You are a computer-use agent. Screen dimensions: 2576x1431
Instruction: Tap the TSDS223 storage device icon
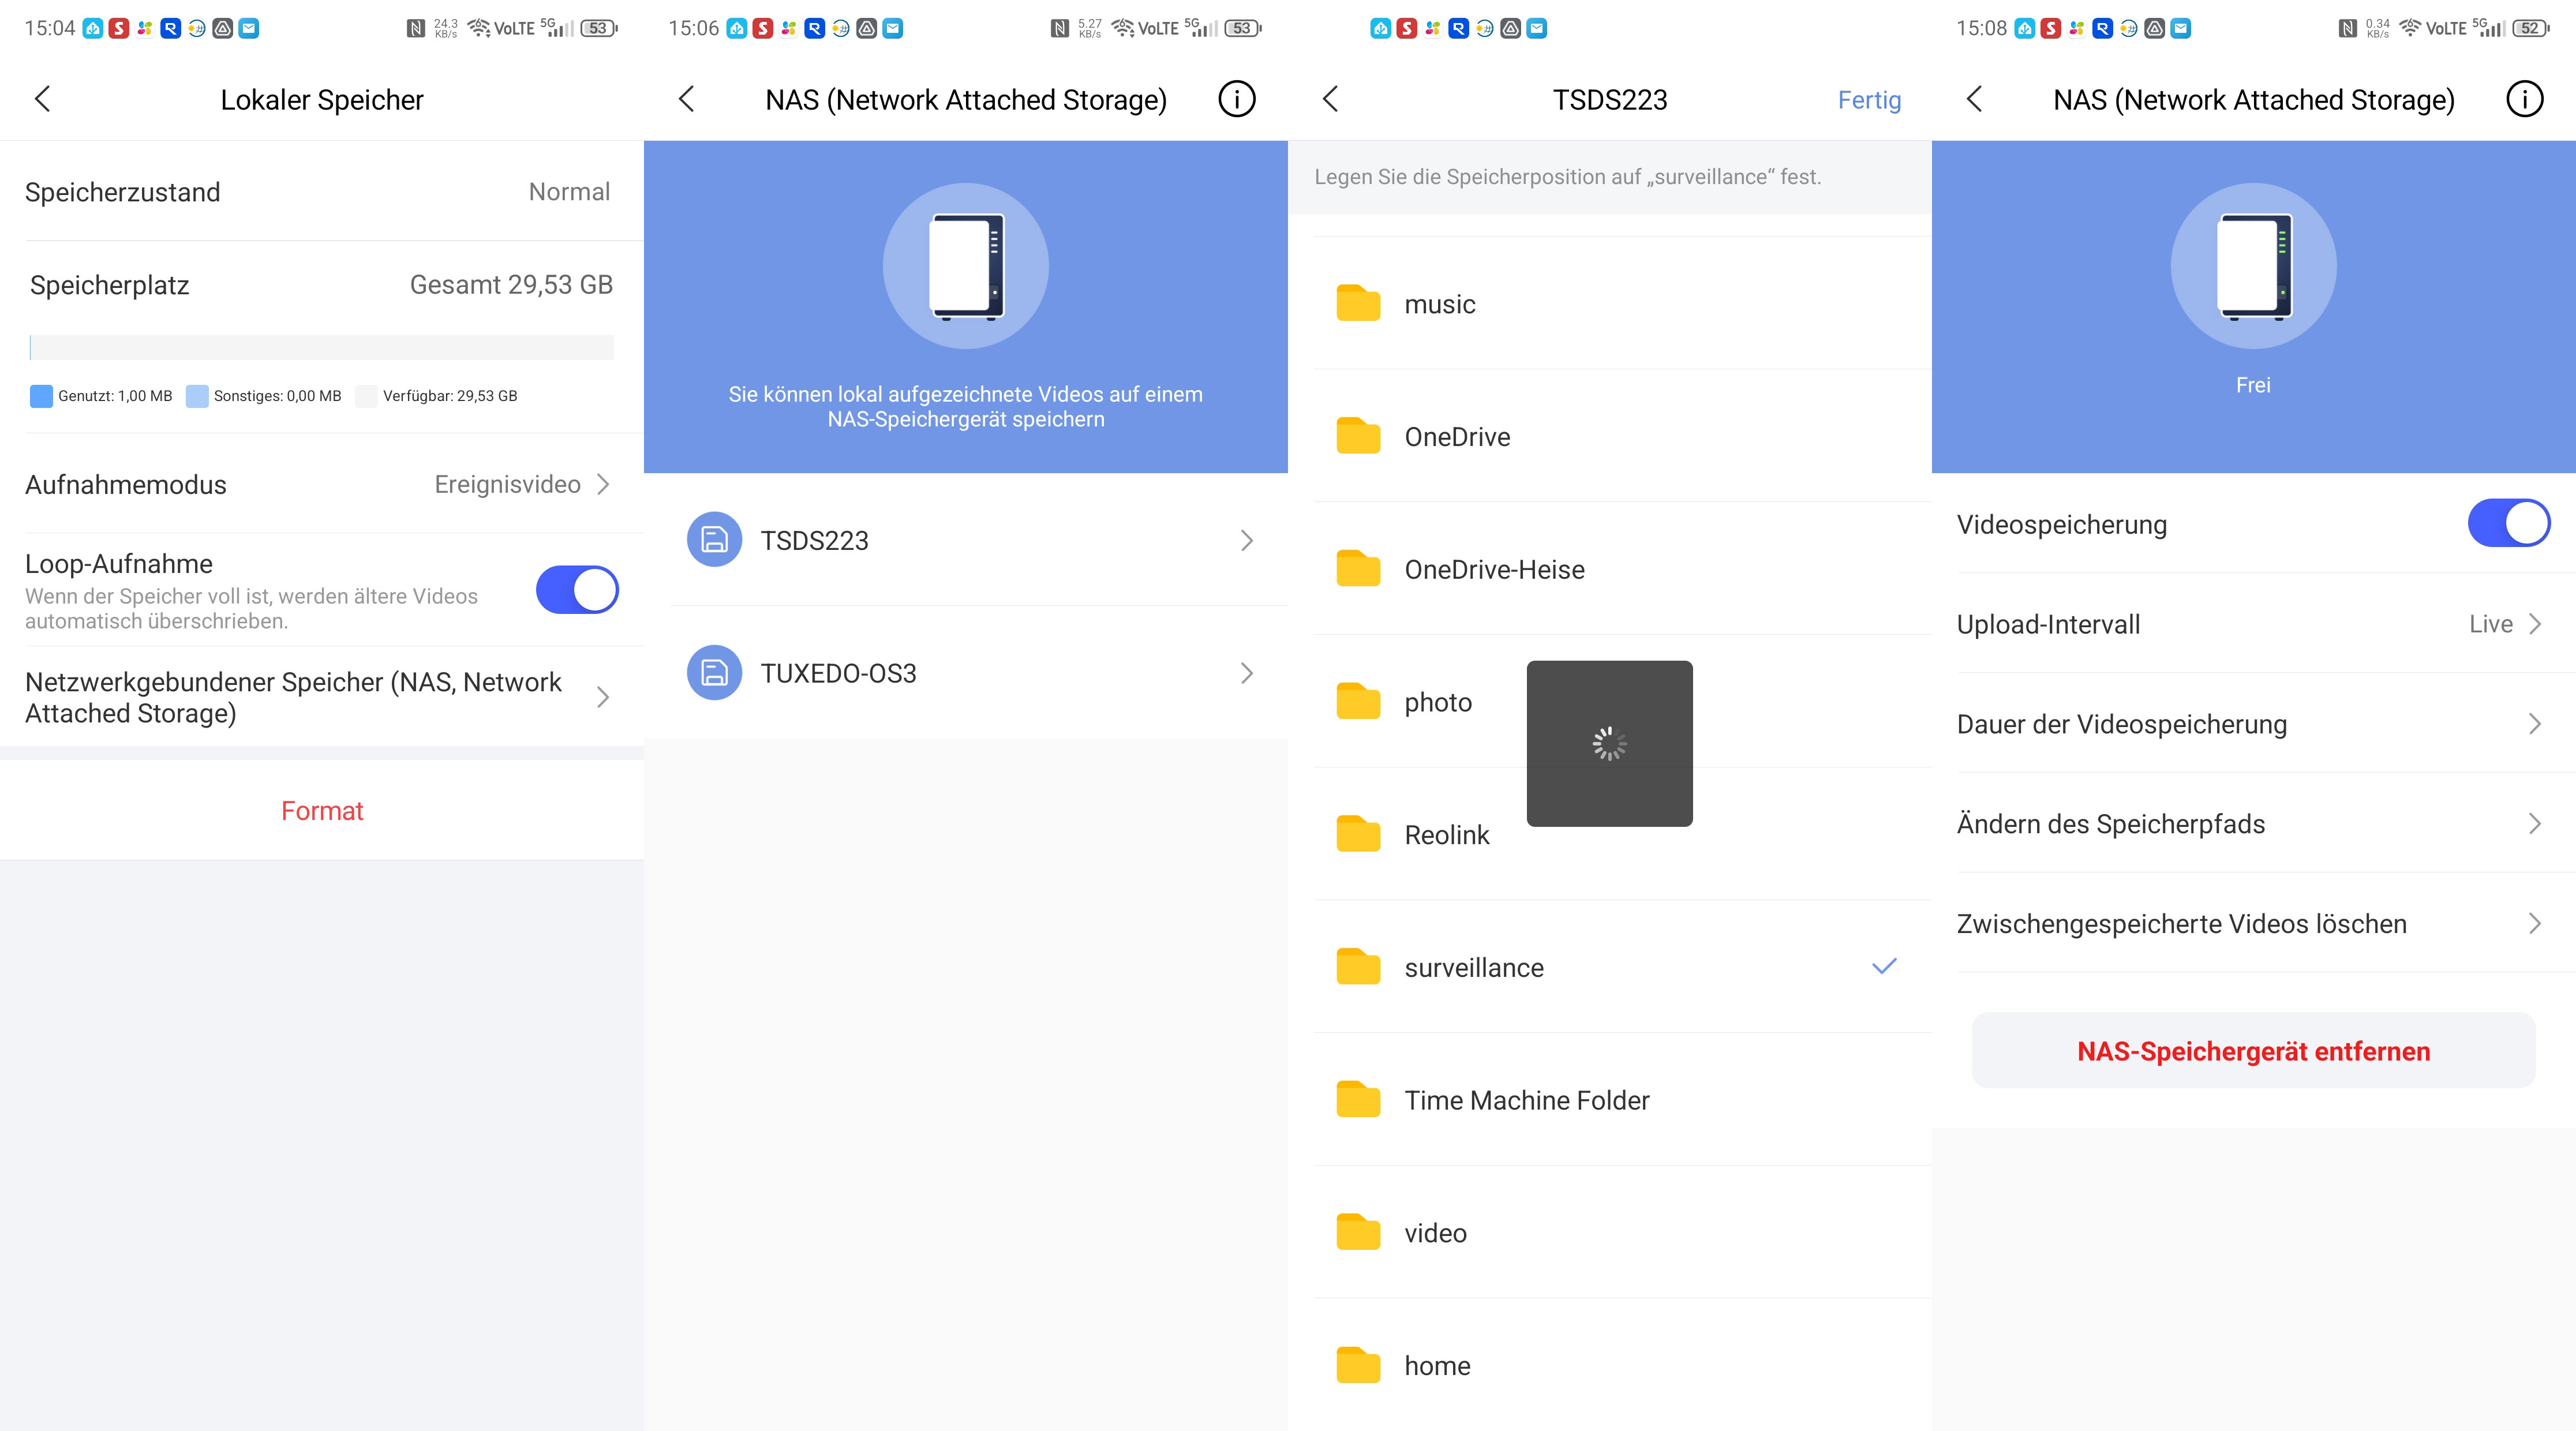714,540
